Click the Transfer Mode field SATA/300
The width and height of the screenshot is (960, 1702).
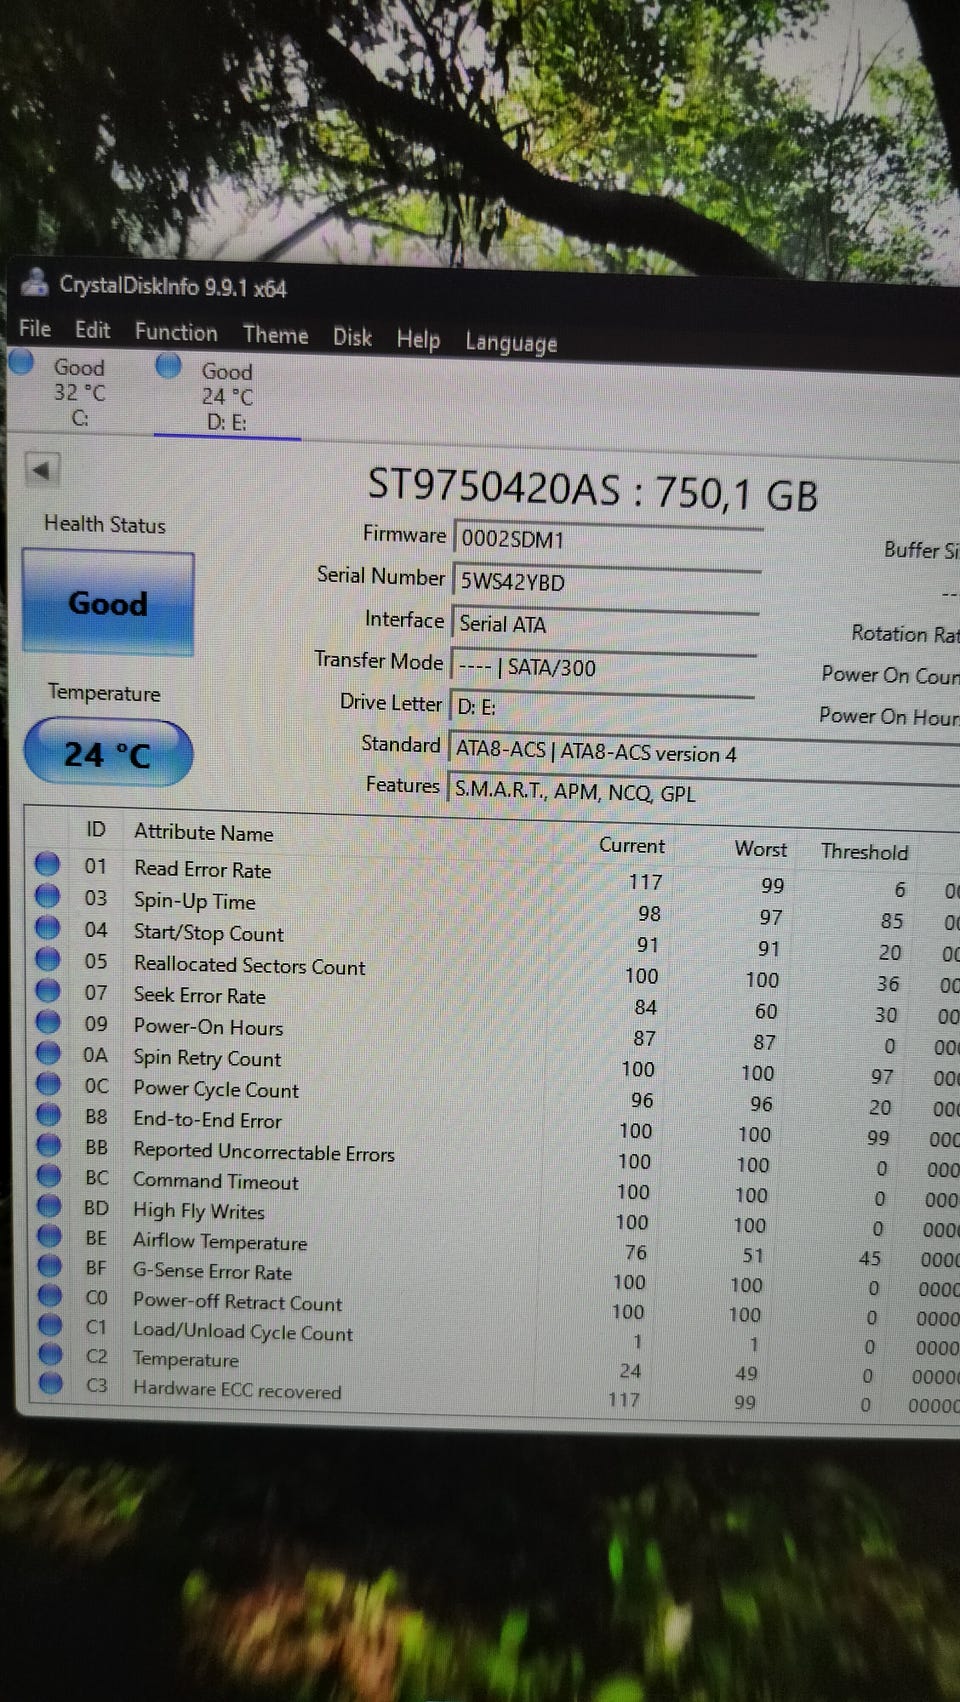603,667
